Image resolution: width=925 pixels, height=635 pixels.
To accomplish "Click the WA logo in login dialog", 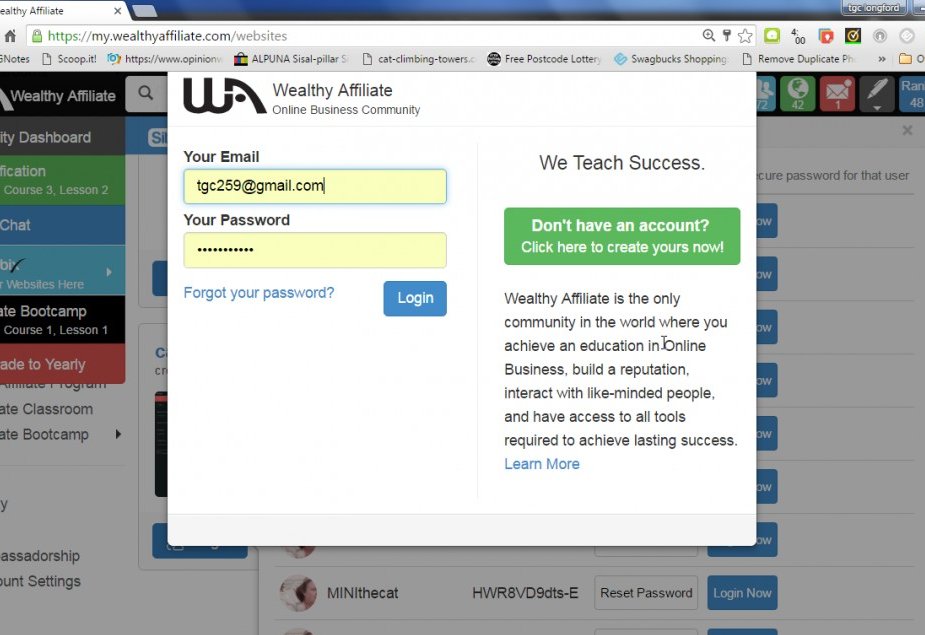I will [224, 96].
